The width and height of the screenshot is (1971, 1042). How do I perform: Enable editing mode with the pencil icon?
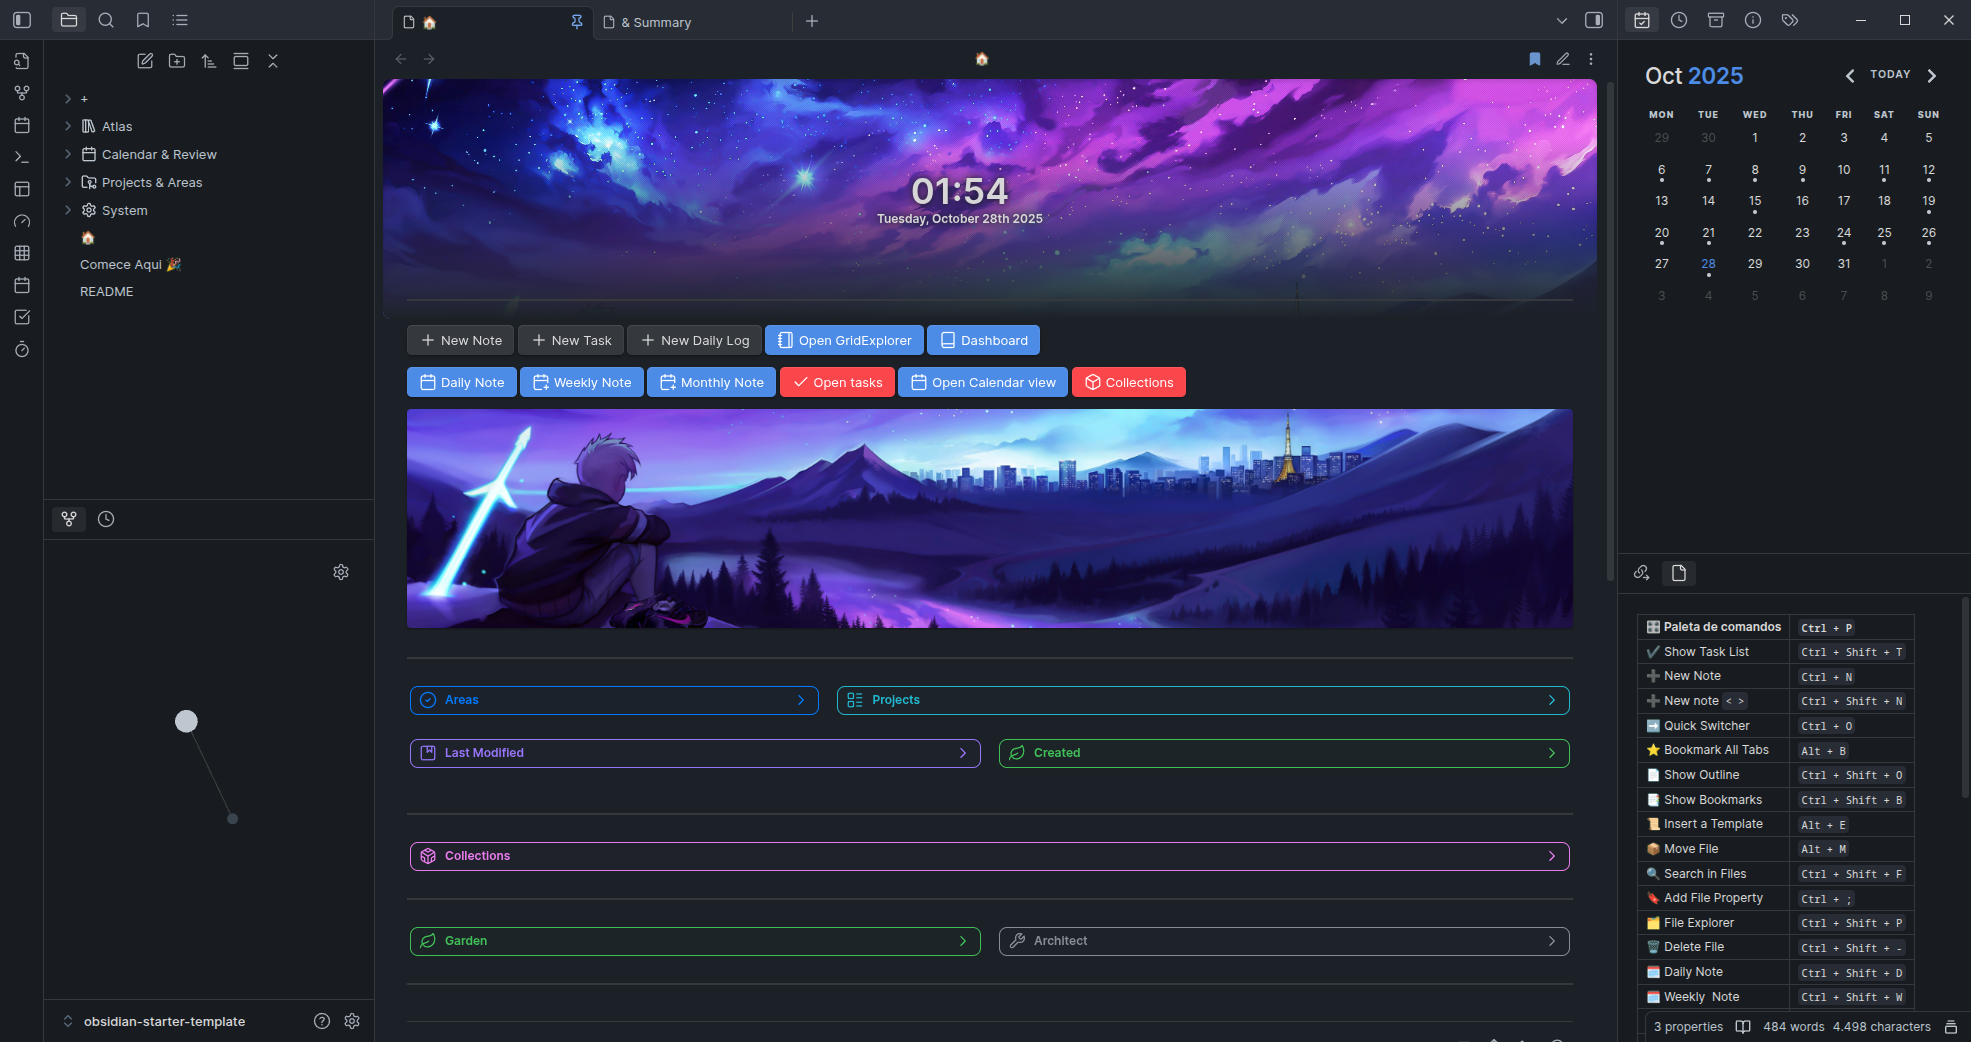(x=1564, y=59)
